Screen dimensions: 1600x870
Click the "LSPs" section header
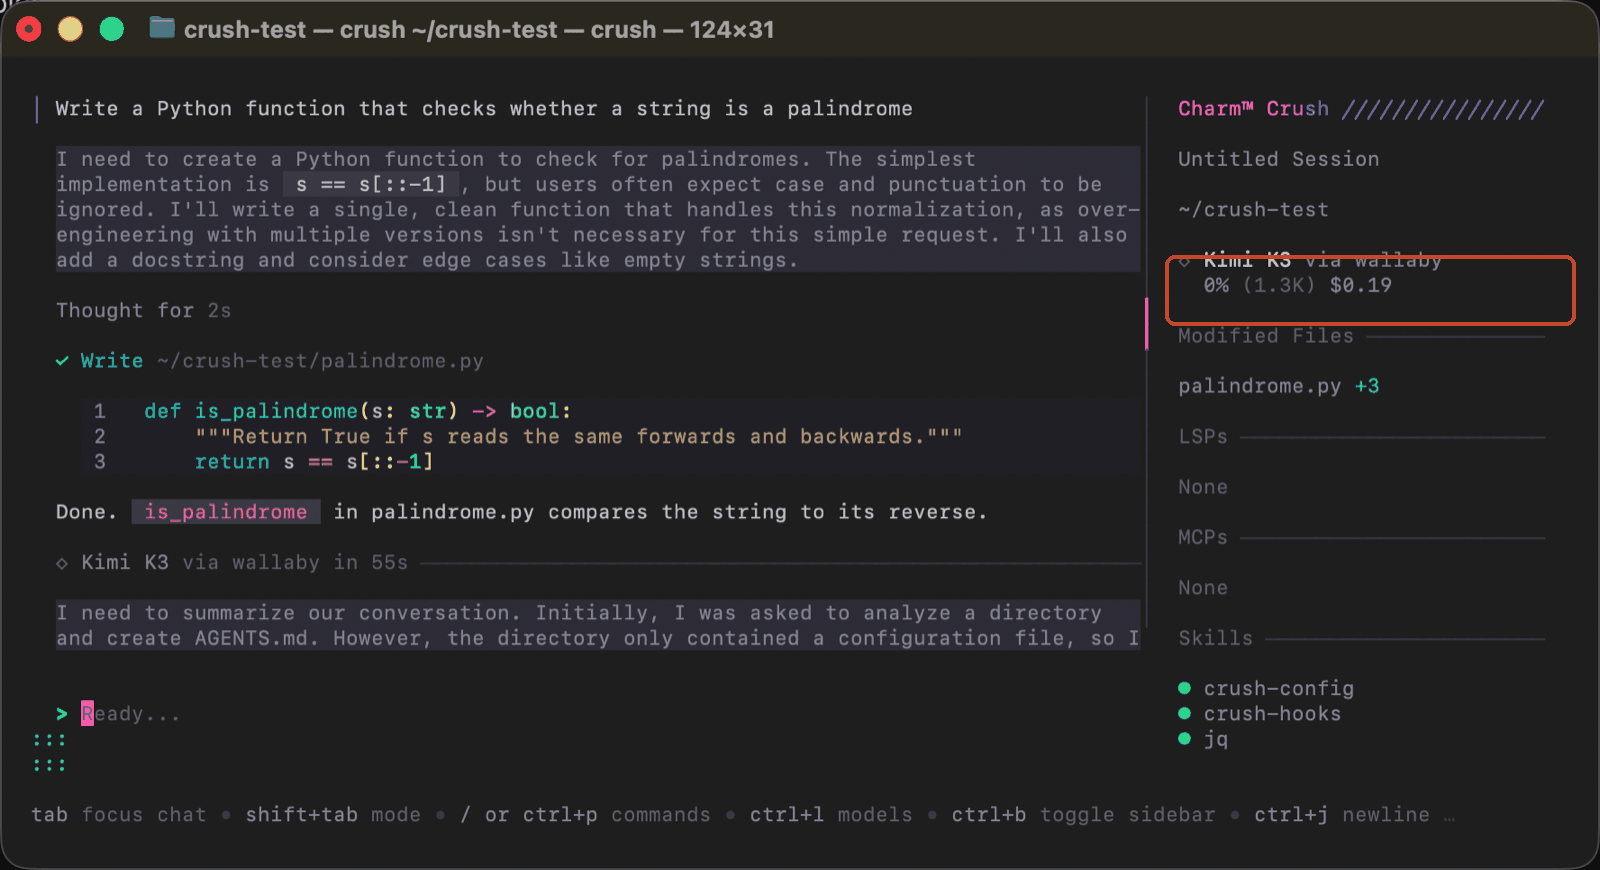coord(1203,437)
